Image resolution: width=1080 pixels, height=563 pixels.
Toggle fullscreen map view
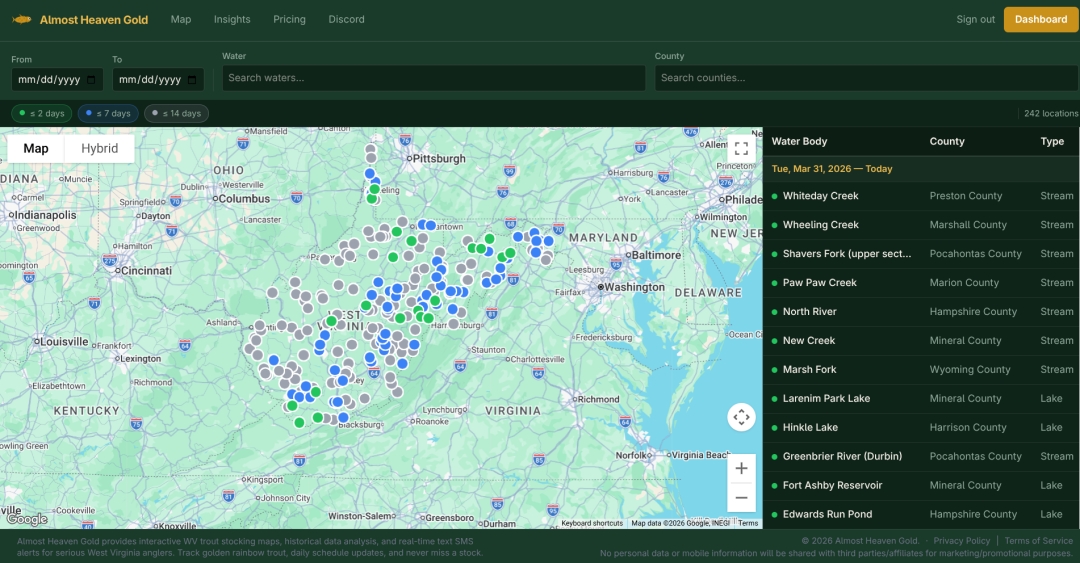tap(741, 149)
